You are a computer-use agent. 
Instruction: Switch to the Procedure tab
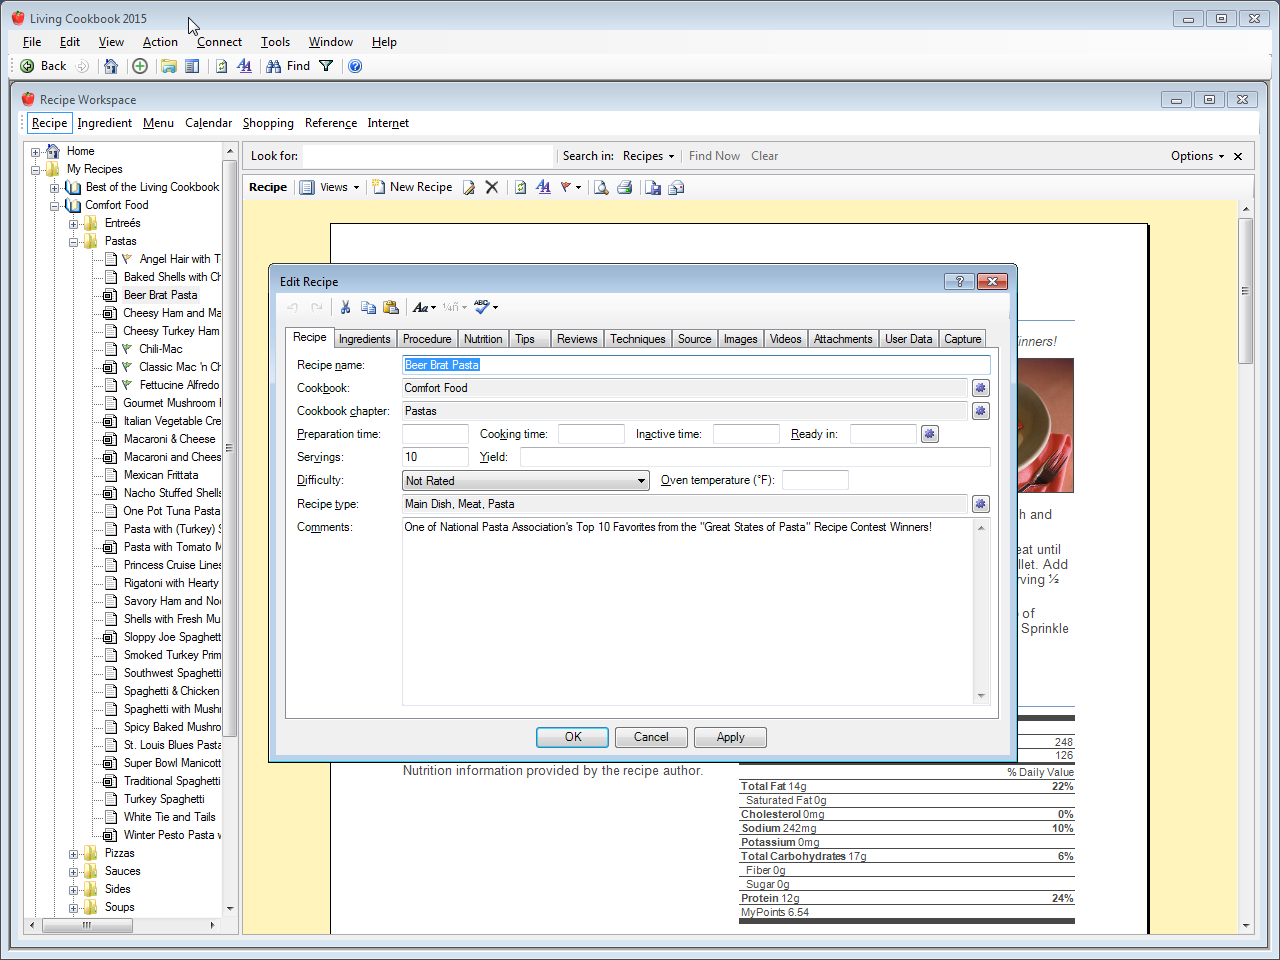pyautogui.click(x=427, y=339)
